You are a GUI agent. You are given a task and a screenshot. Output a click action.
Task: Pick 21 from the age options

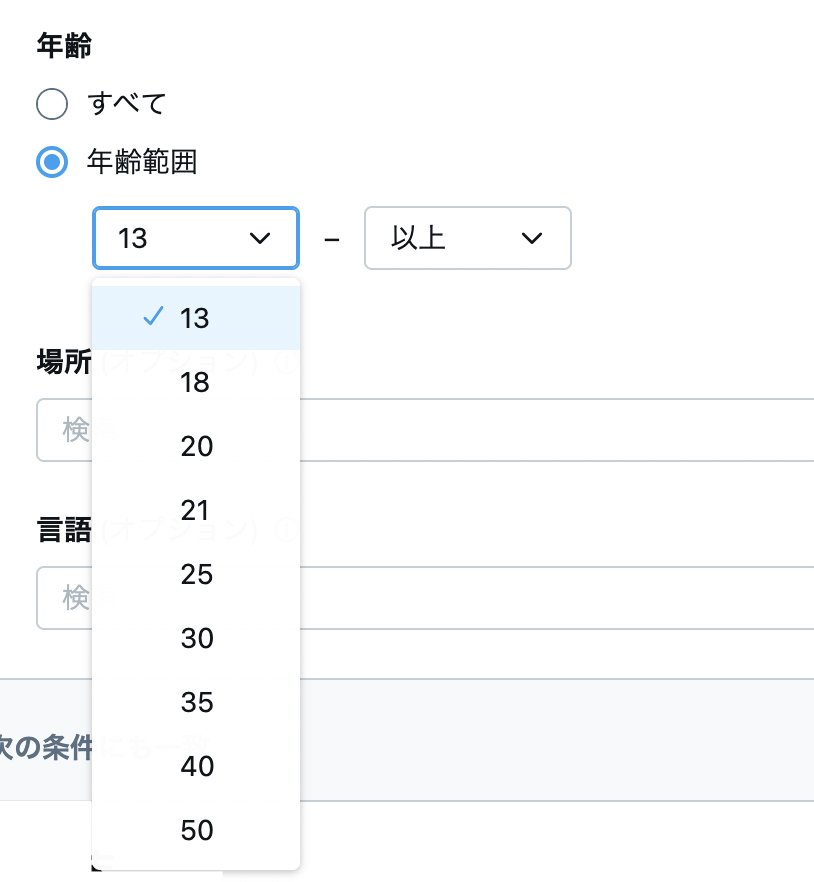tap(195, 510)
